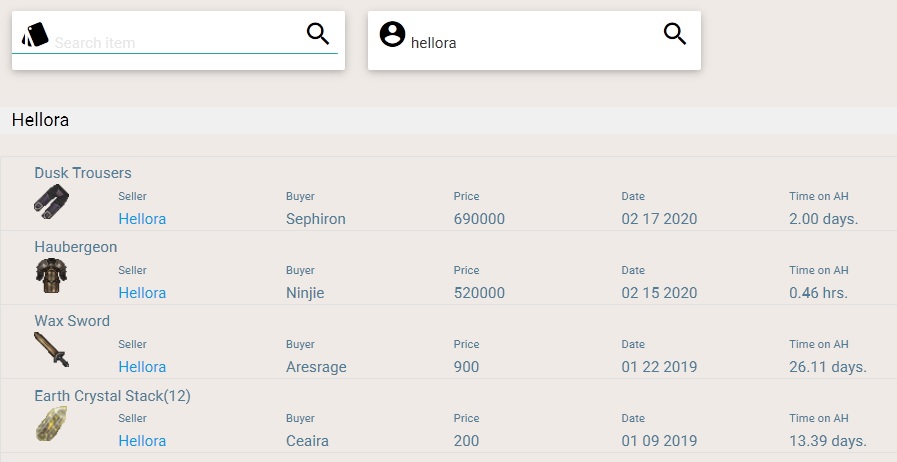Click seller Hellora in Dusk Trousers row
Viewport: 897px width, 462px height.
coord(142,219)
